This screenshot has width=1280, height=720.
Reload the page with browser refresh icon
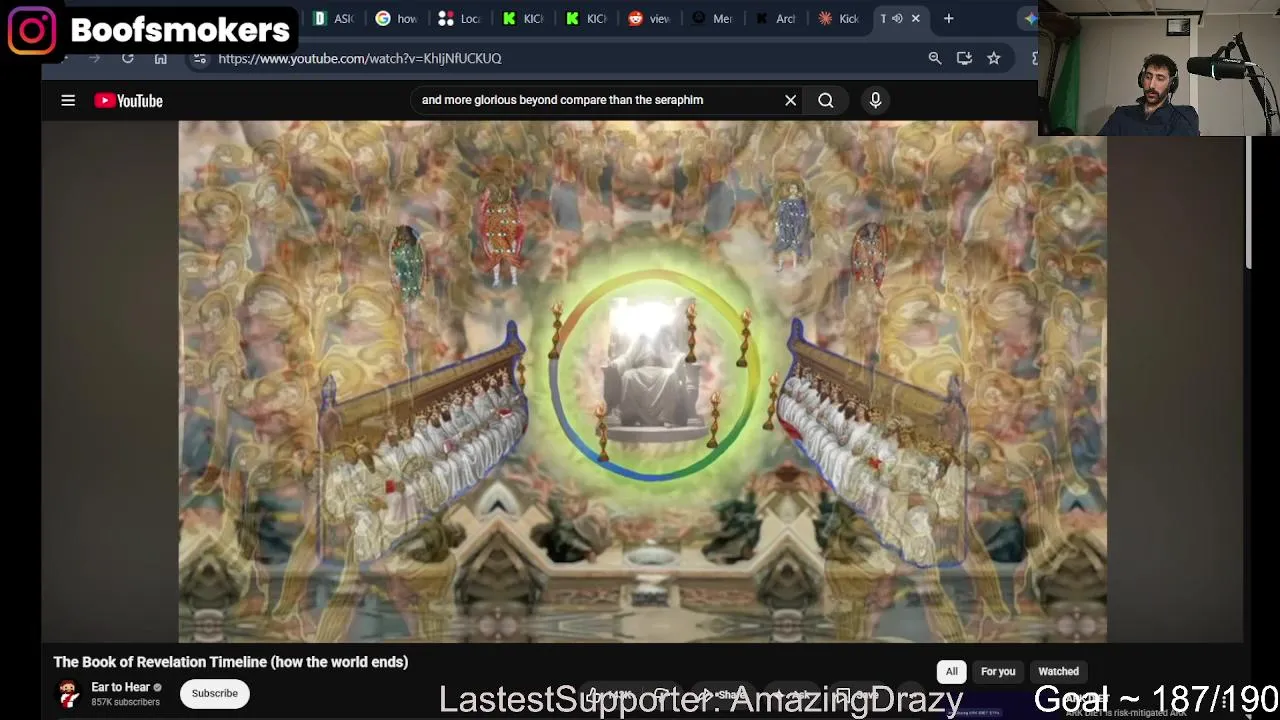[x=128, y=58]
